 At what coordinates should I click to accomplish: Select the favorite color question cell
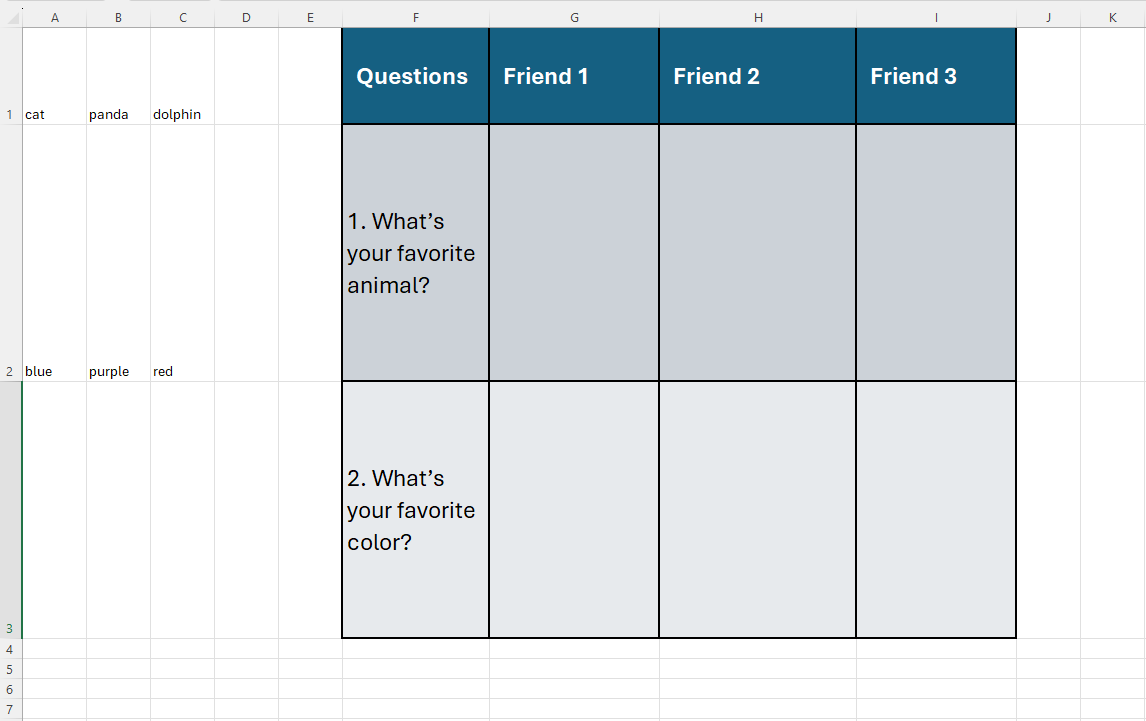tap(415, 510)
